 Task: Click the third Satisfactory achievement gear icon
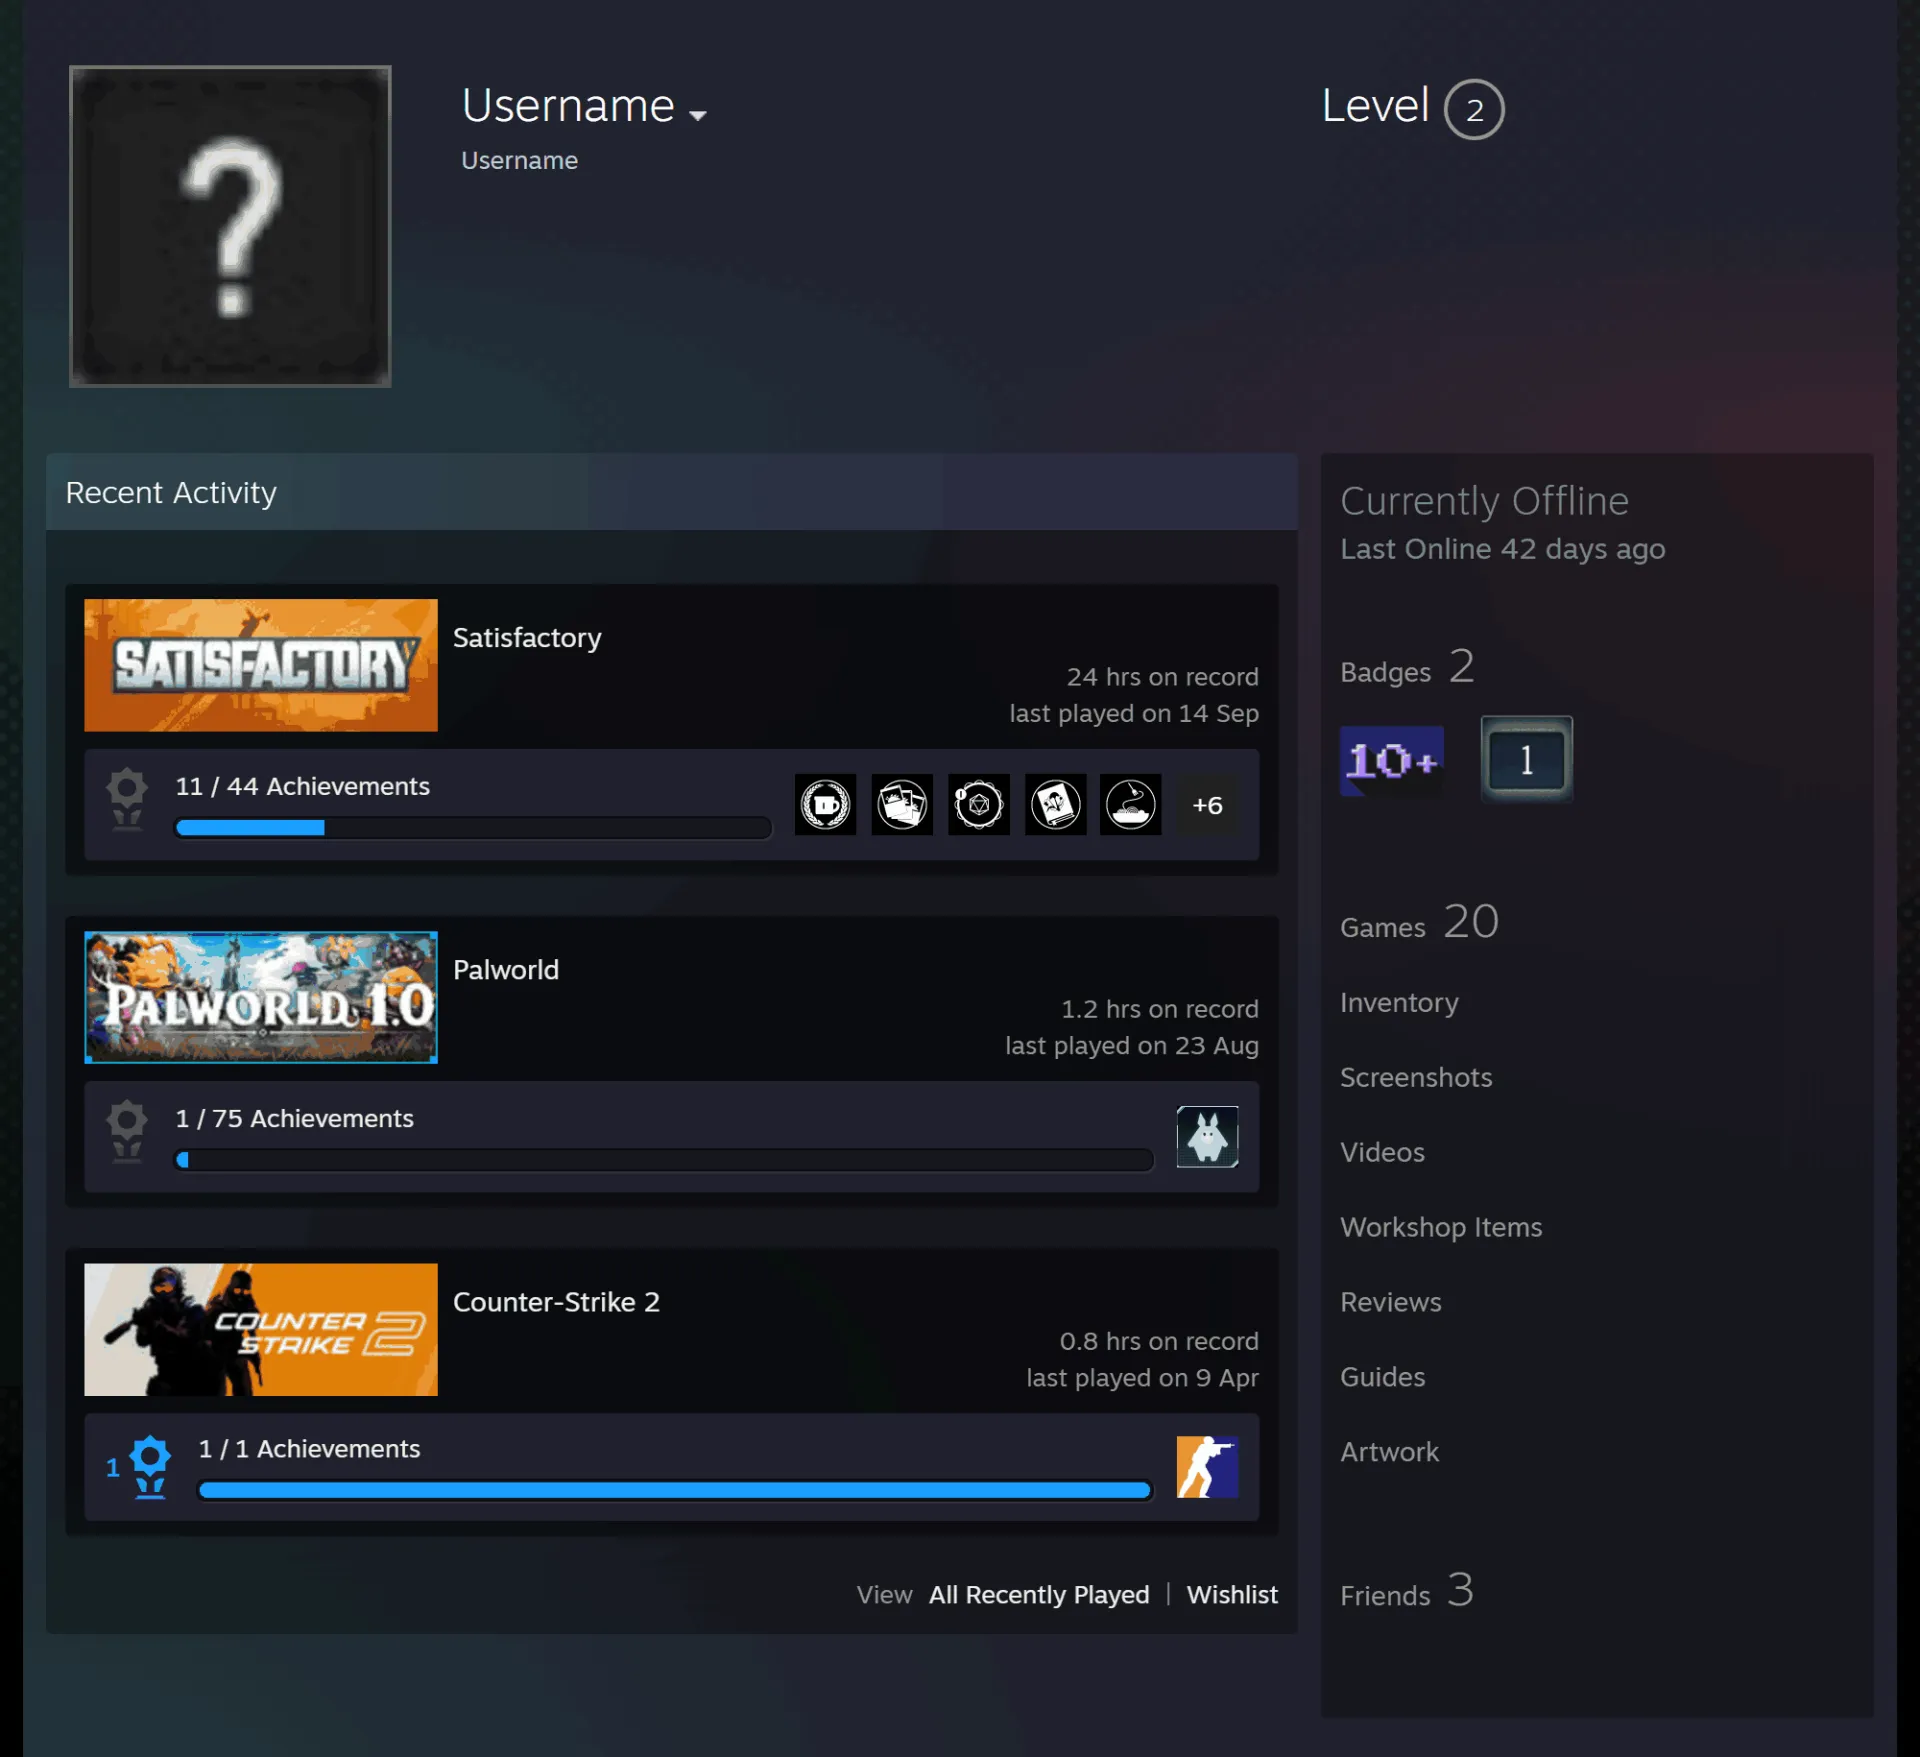click(x=979, y=804)
